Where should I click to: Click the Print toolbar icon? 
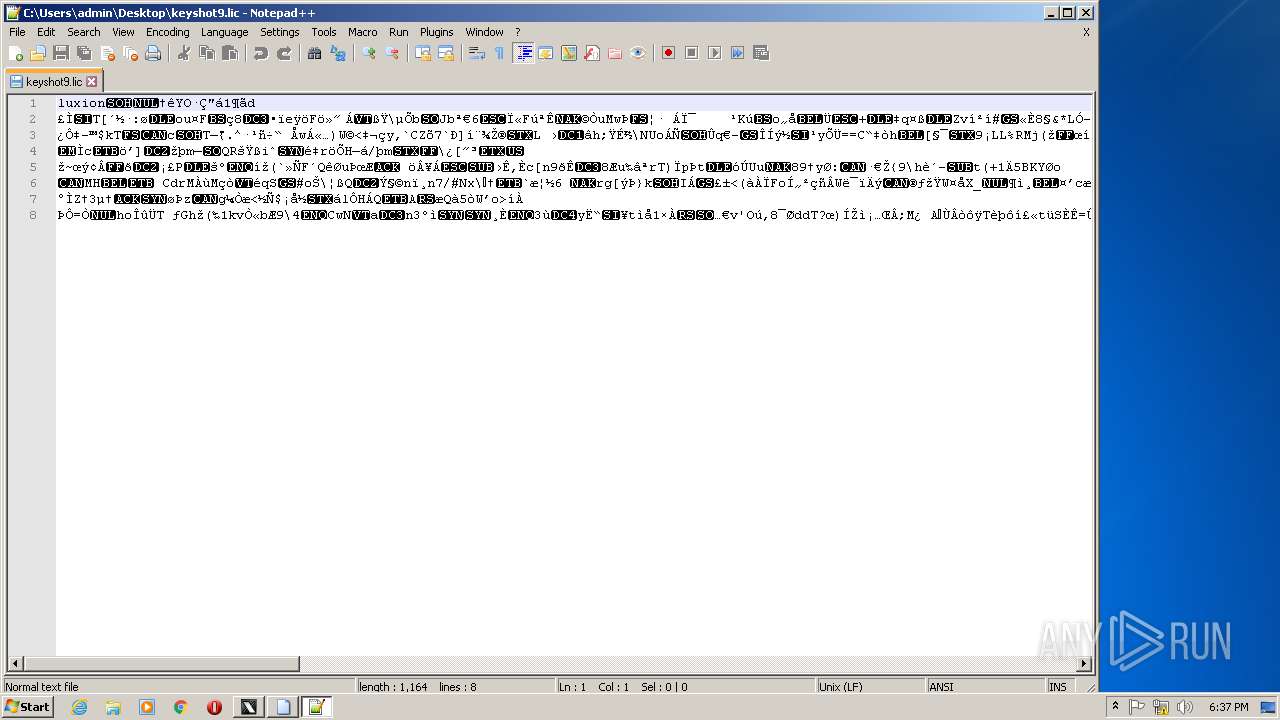153,53
